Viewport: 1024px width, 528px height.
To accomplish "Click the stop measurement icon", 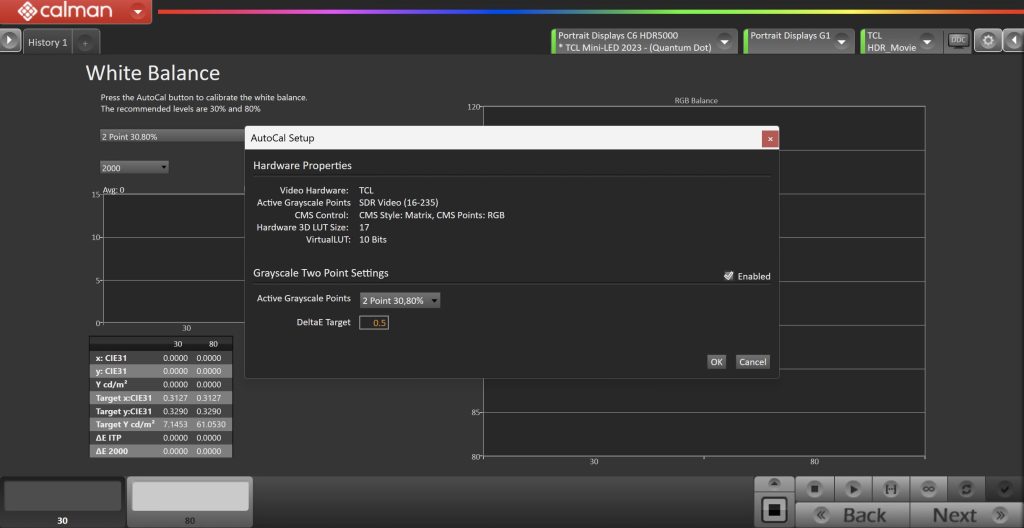I will pyautogui.click(x=814, y=488).
